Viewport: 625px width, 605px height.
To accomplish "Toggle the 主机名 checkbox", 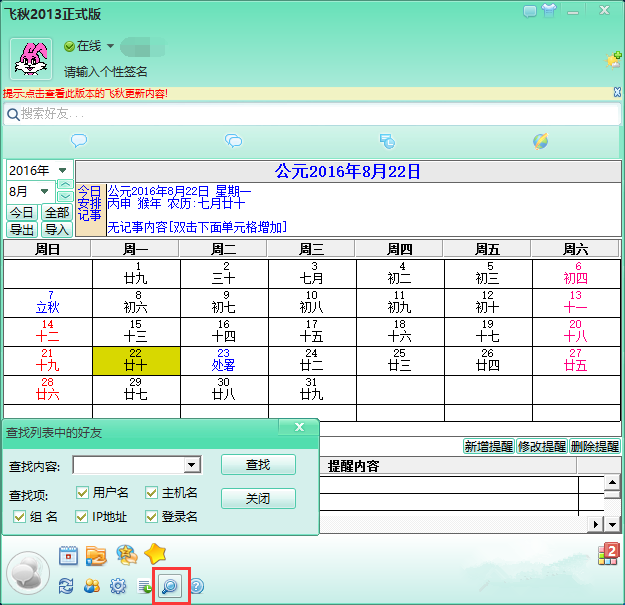I will (151, 492).
